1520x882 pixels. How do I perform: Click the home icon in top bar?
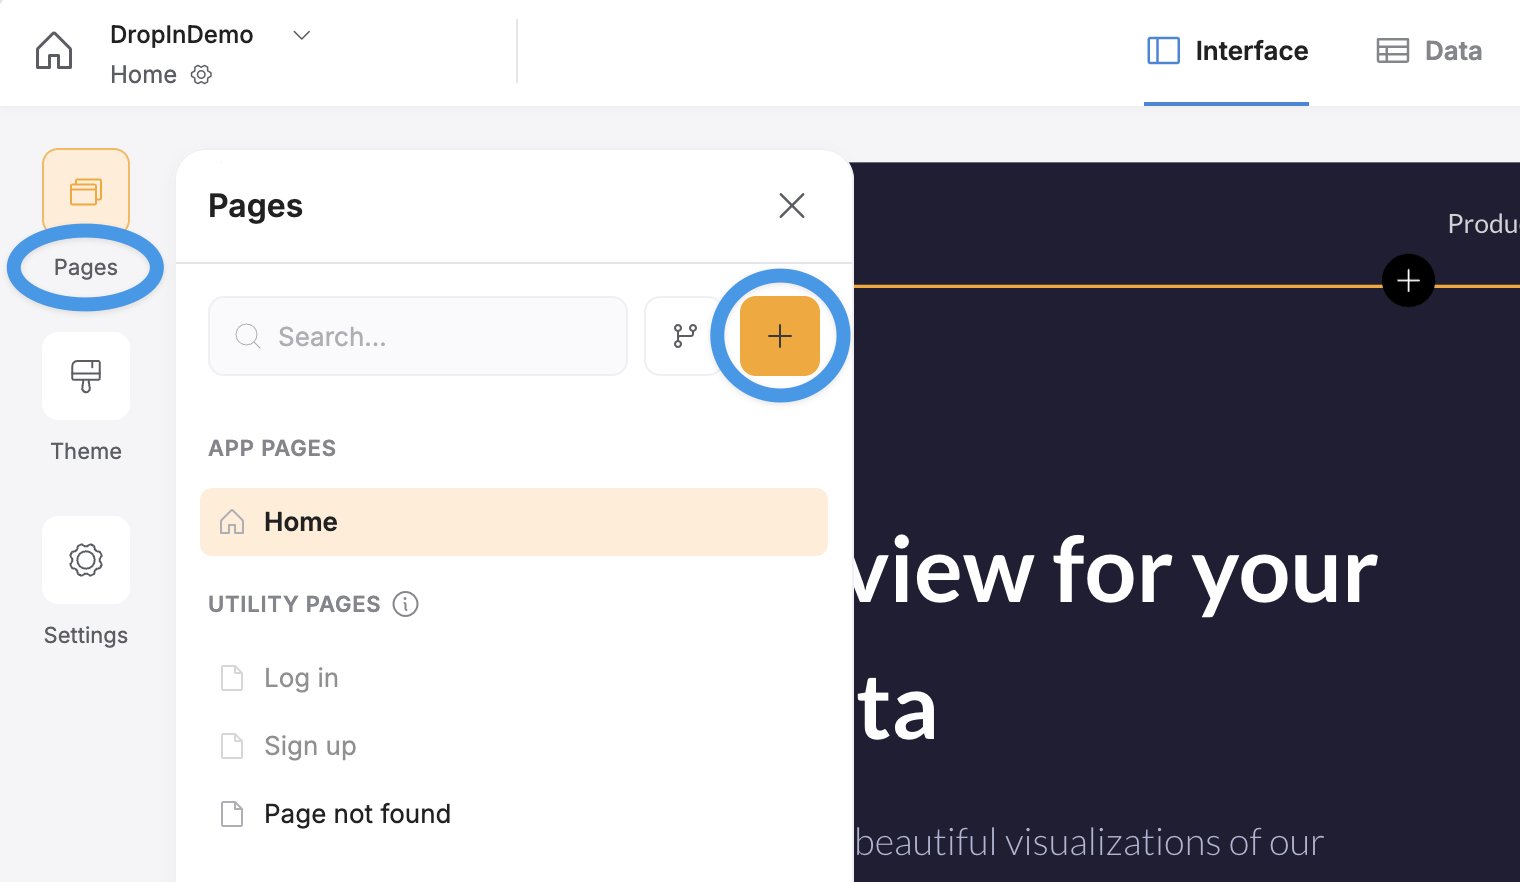pyautogui.click(x=54, y=51)
